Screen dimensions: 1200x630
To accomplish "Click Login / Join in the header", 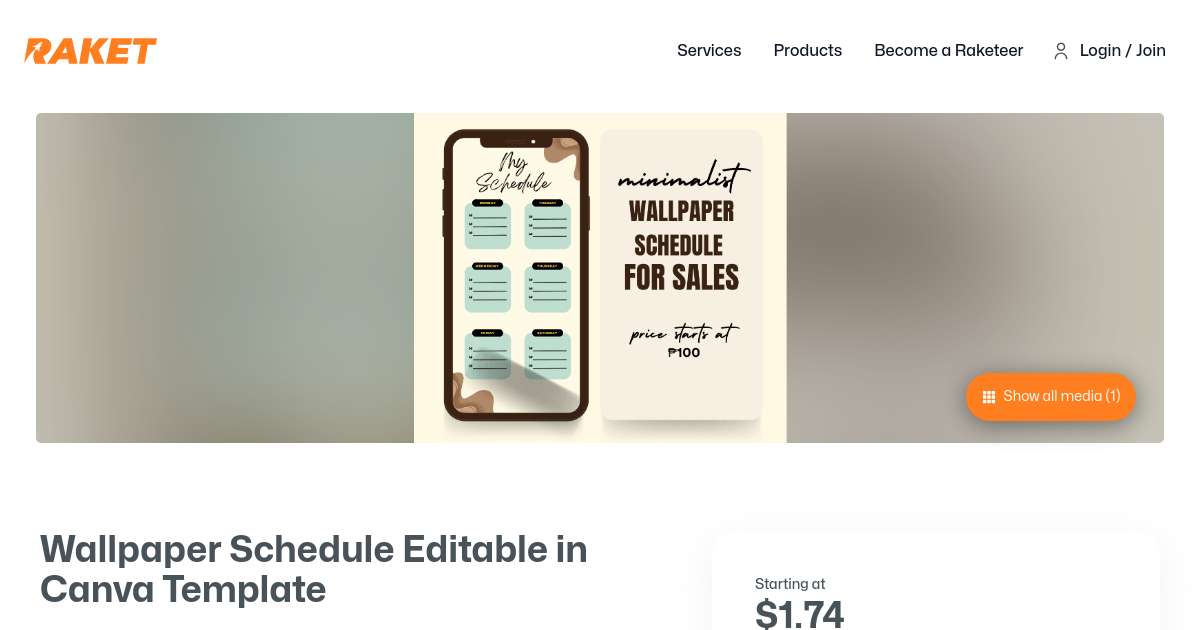I will tap(1122, 51).
